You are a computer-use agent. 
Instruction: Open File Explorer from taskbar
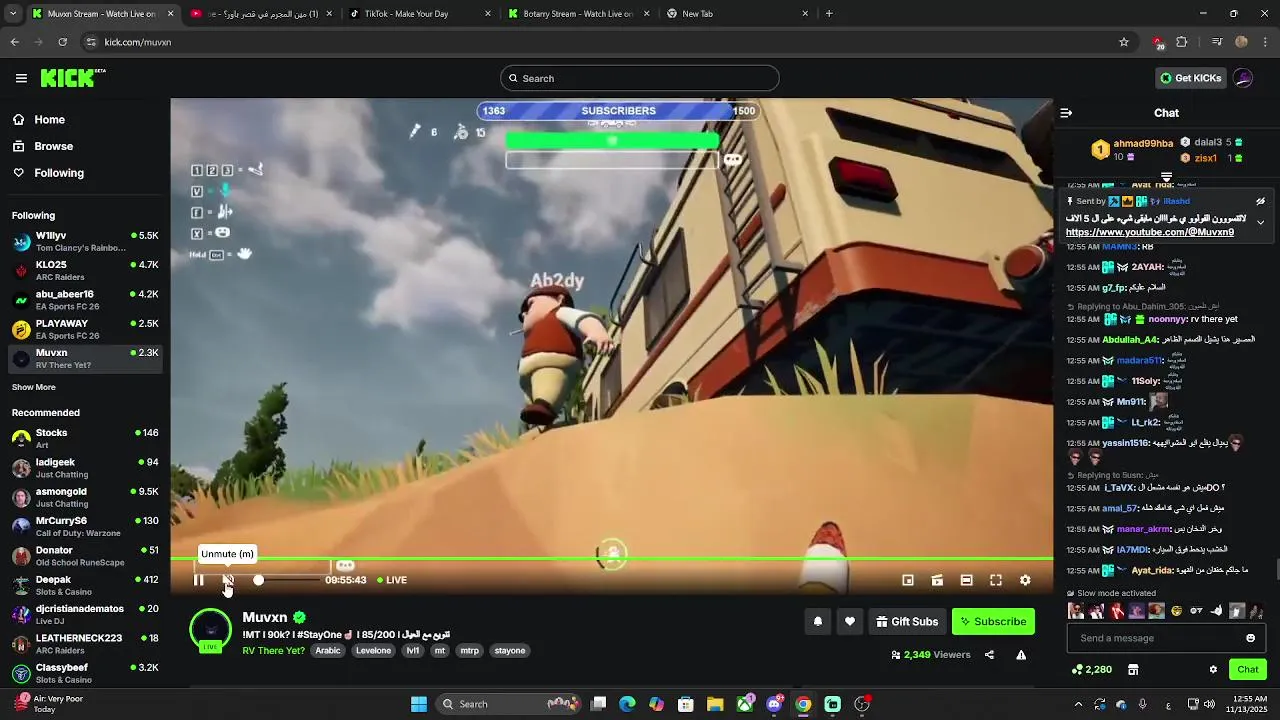[715, 704]
